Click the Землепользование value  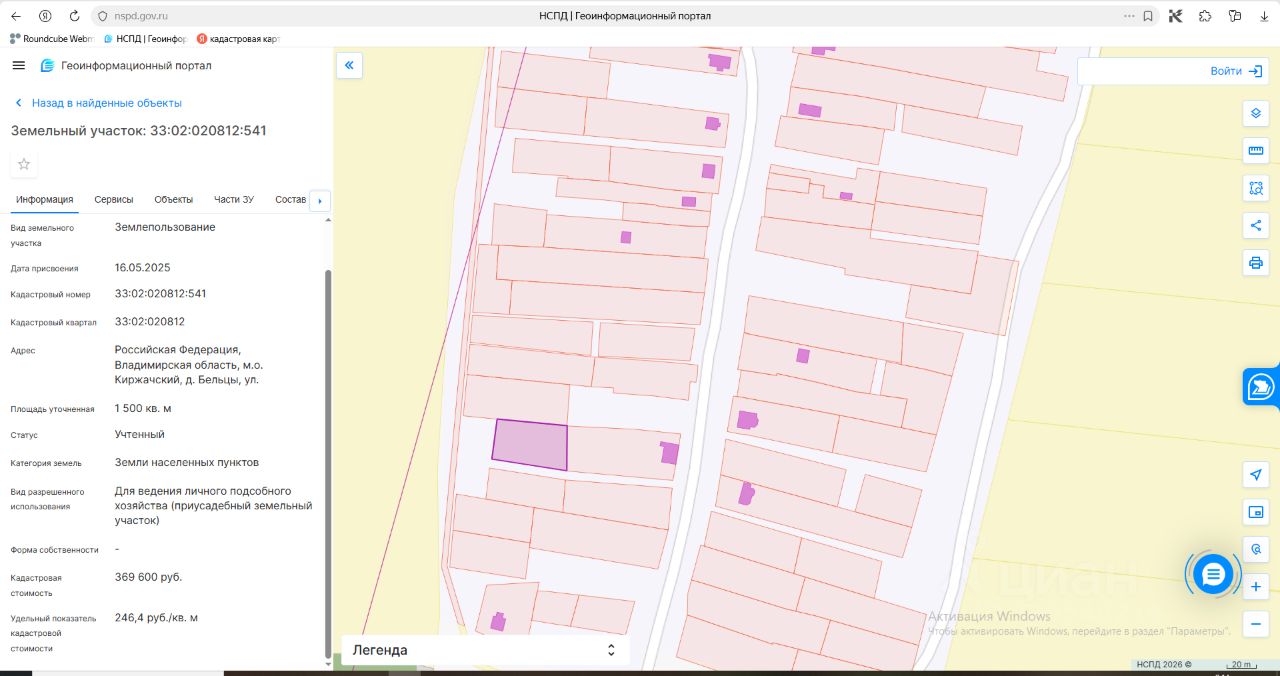pos(165,227)
